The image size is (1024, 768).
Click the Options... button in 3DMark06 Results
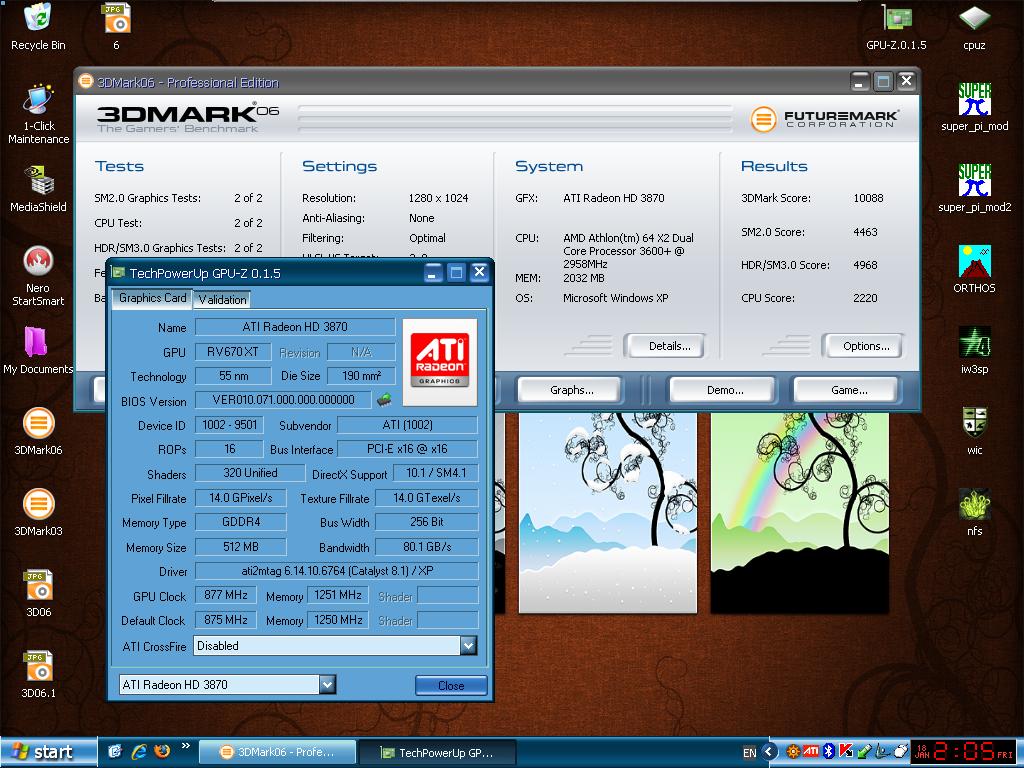[x=863, y=346]
